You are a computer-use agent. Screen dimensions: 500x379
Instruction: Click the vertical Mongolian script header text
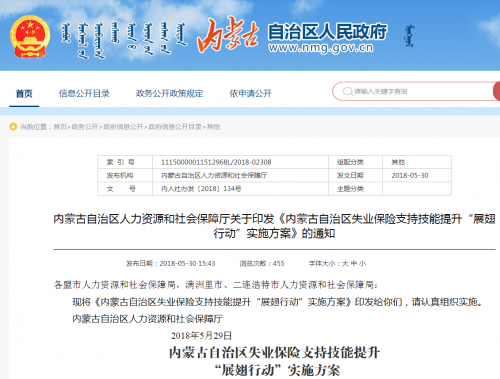(x=124, y=40)
